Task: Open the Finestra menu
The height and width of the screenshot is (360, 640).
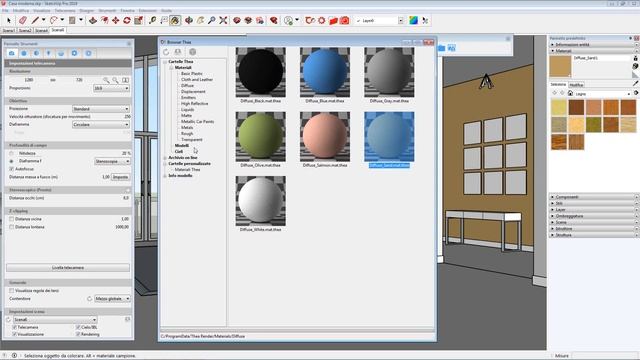Action: (127, 11)
